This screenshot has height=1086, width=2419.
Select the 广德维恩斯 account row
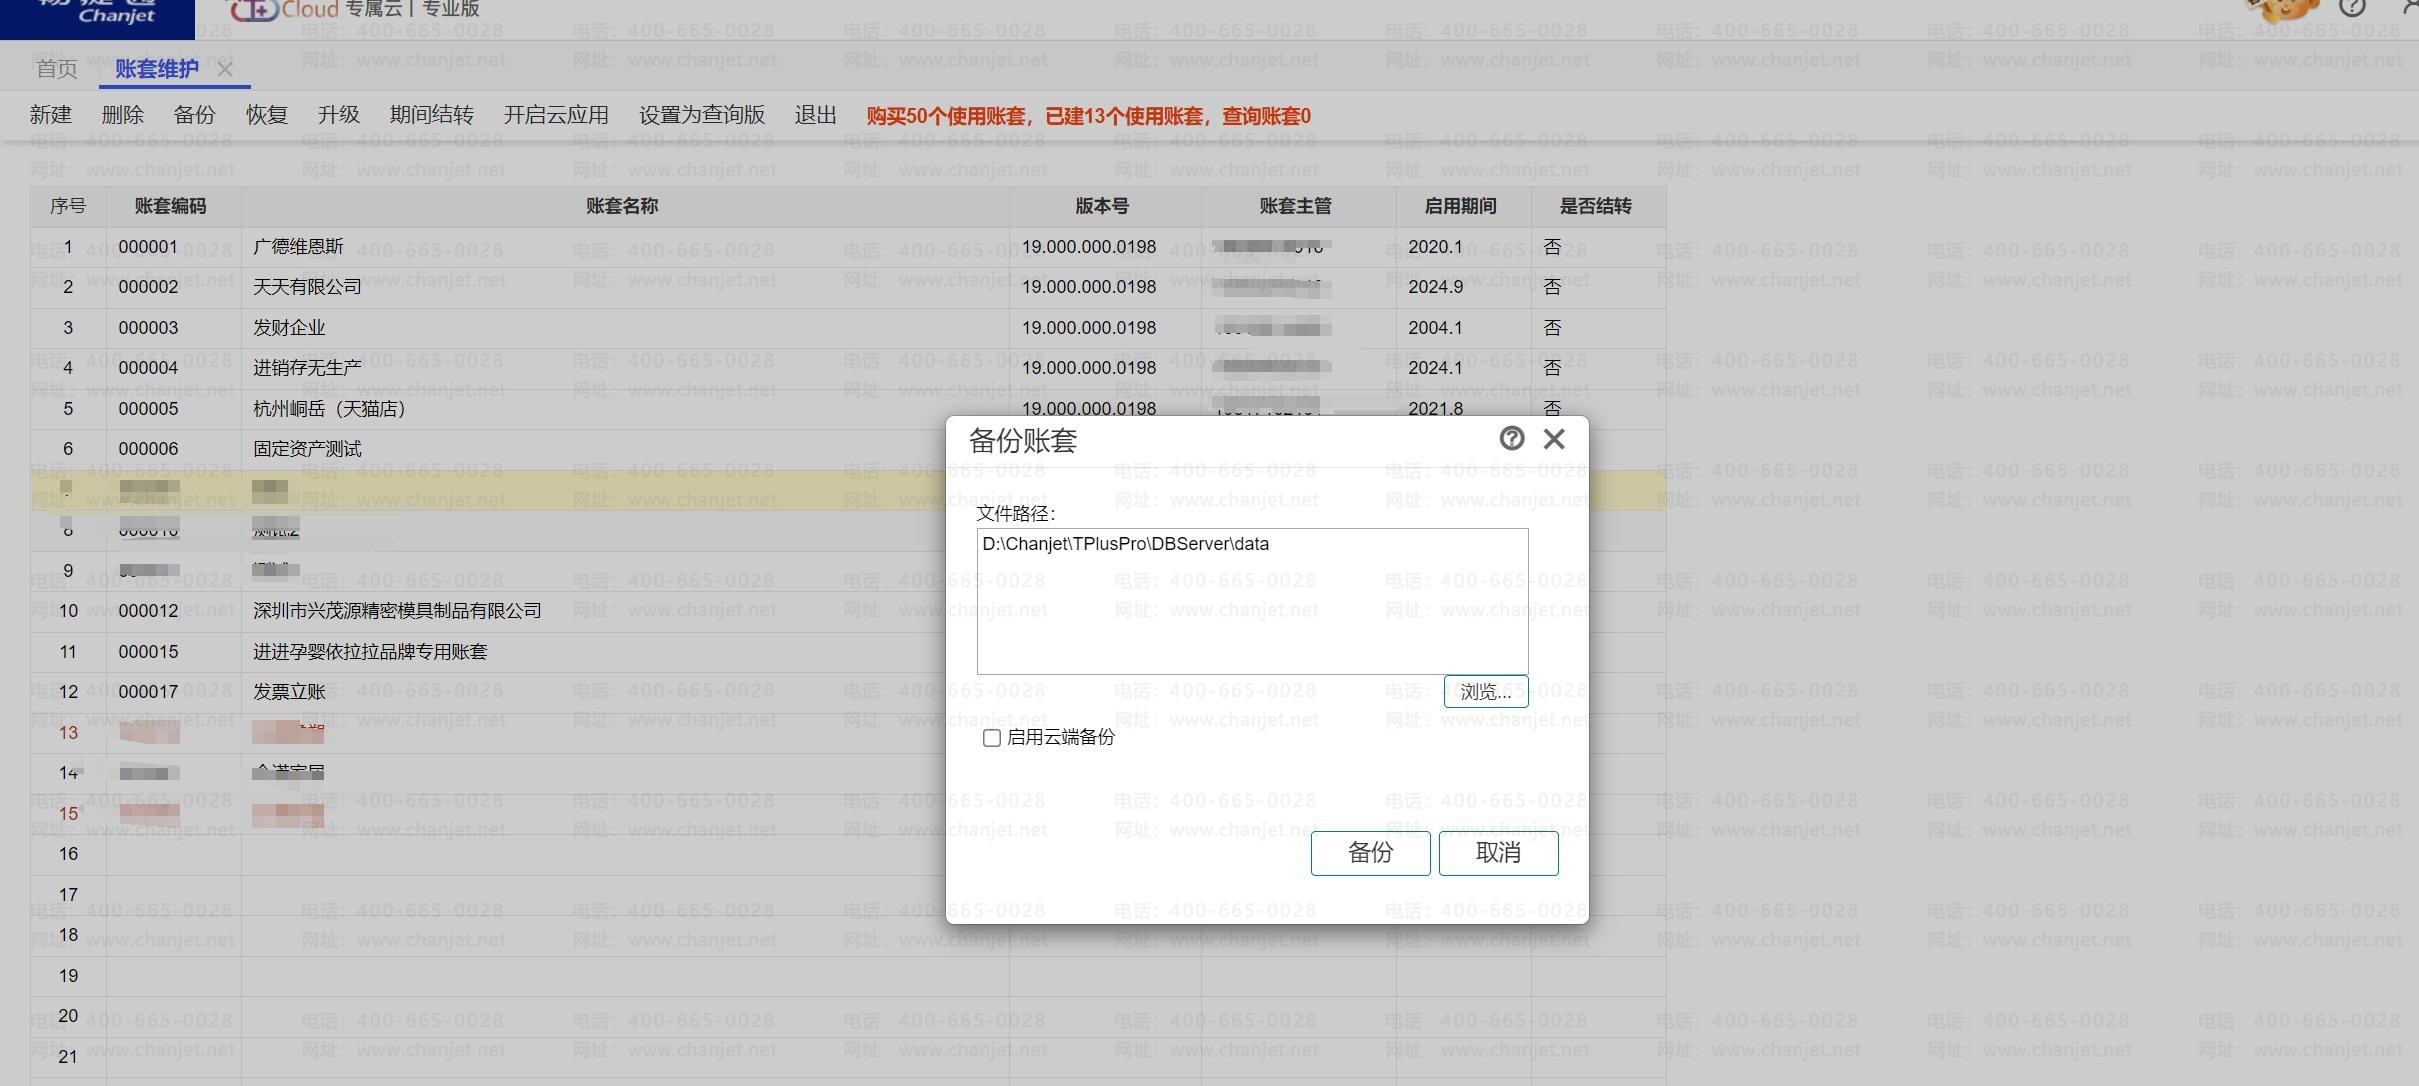coord(298,247)
